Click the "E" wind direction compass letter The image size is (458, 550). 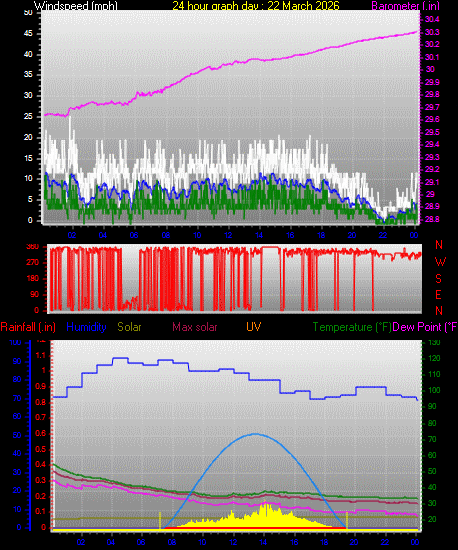click(438, 295)
